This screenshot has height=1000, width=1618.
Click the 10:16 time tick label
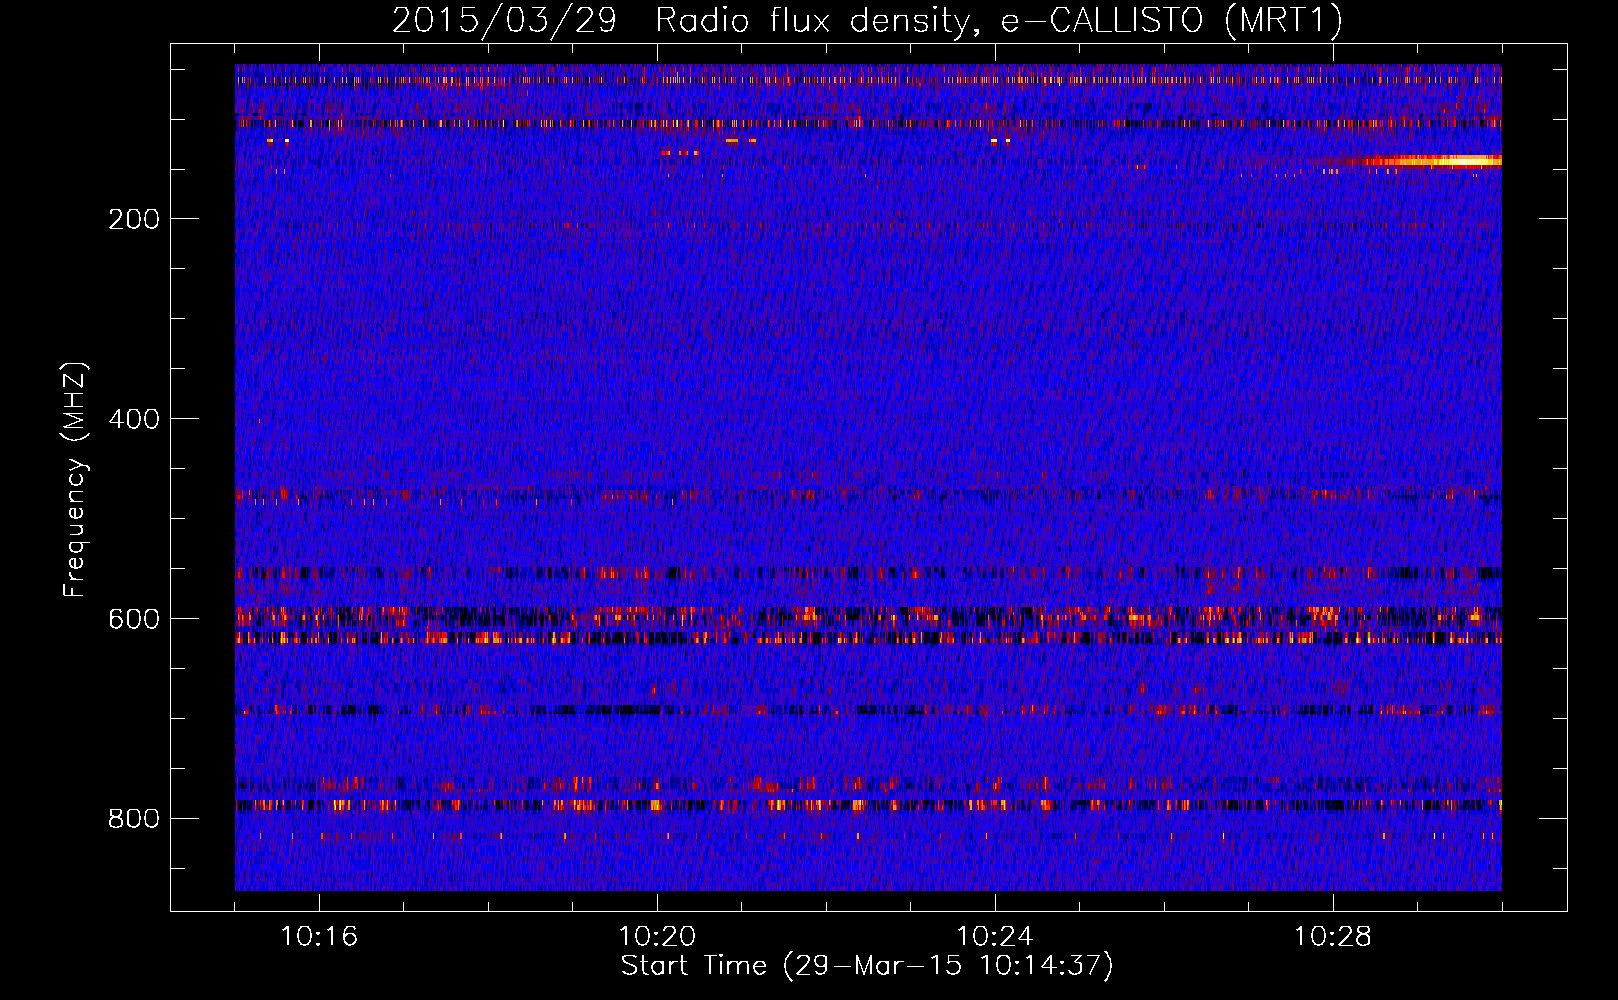pos(319,936)
